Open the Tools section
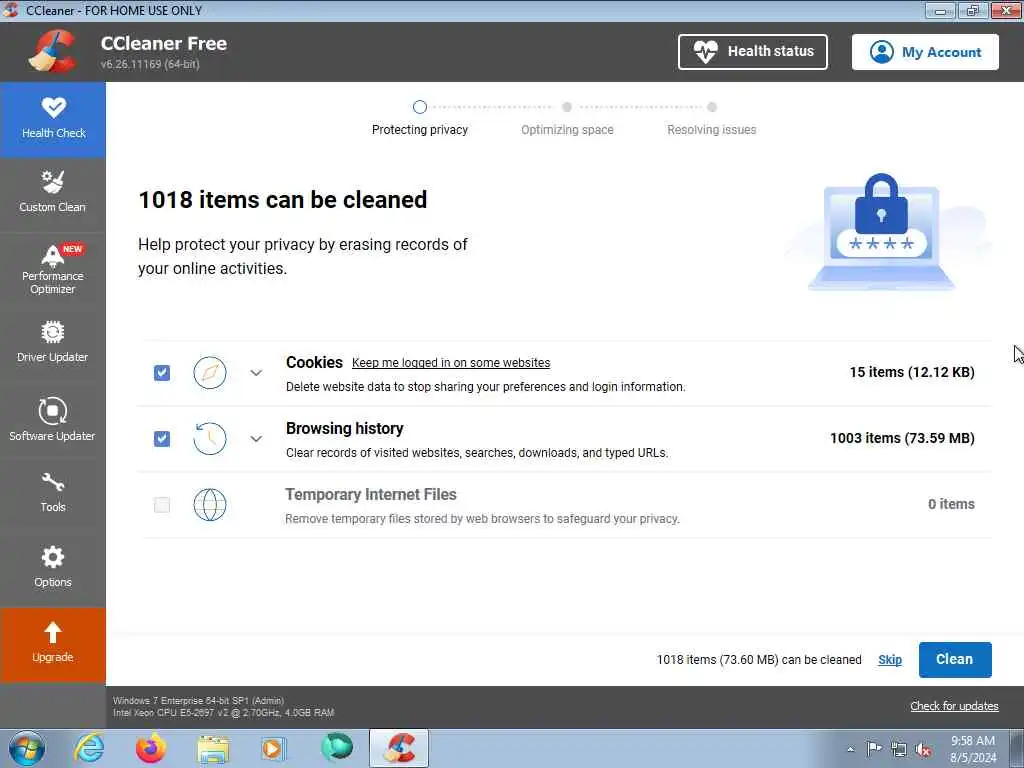1024x768 pixels. pyautogui.click(x=53, y=492)
